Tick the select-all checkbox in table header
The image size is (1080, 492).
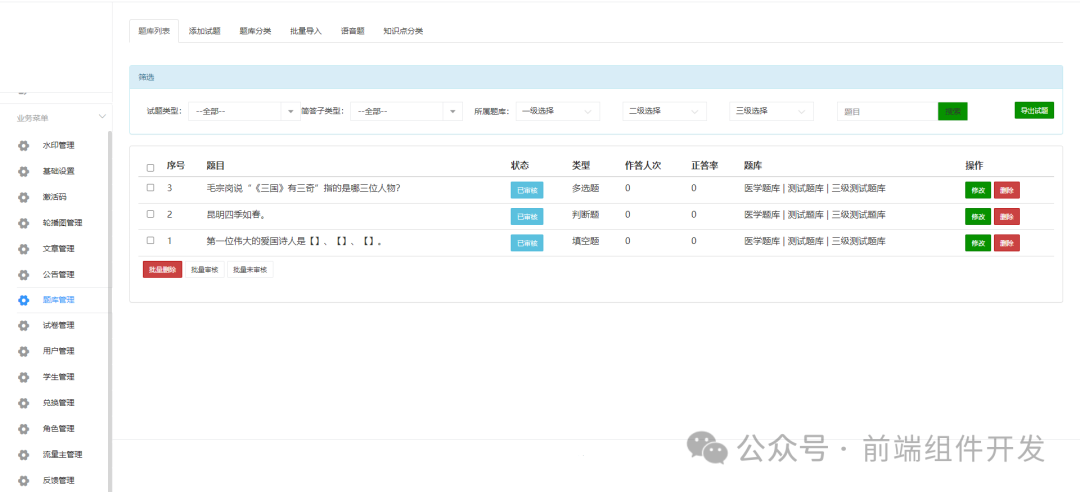[150, 167]
